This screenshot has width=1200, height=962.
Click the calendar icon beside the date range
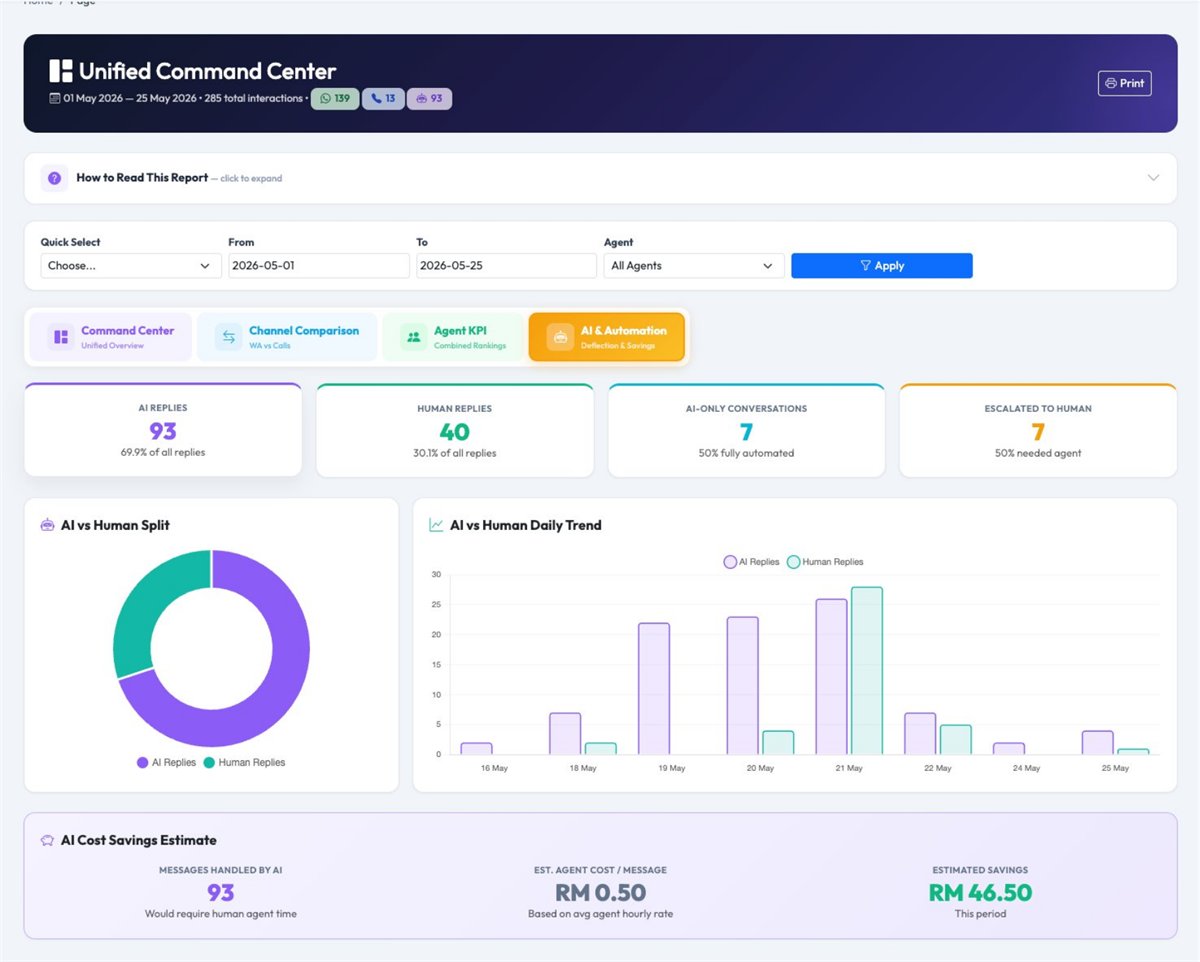point(55,98)
